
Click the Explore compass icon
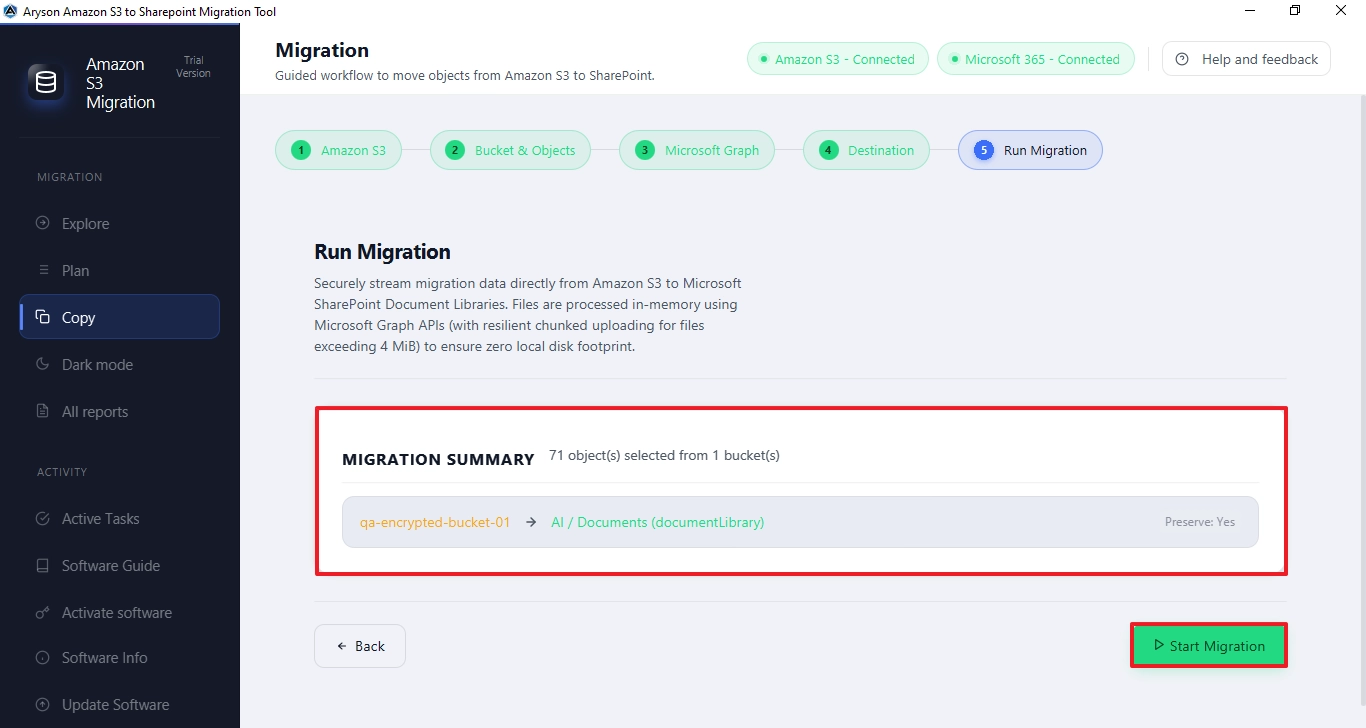pyautogui.click(x=42, y=223)
